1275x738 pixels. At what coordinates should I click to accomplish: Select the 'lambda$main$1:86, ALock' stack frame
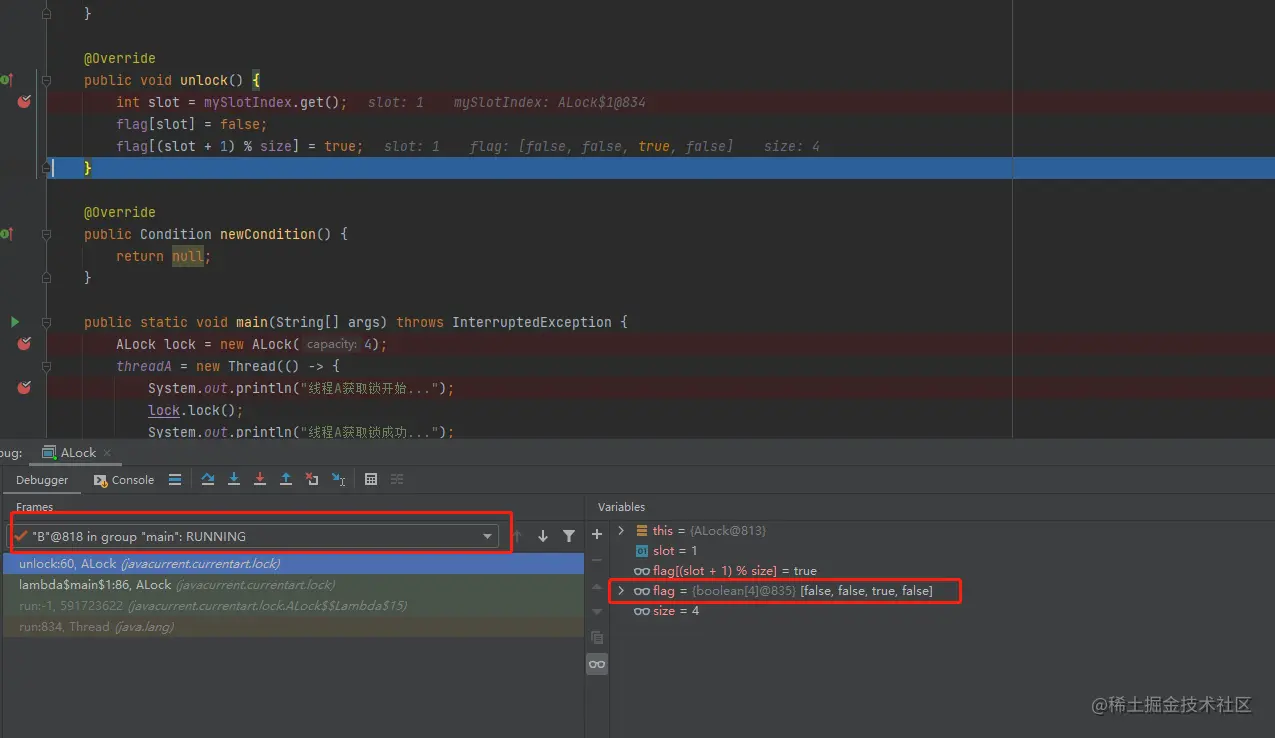(293, 585)
